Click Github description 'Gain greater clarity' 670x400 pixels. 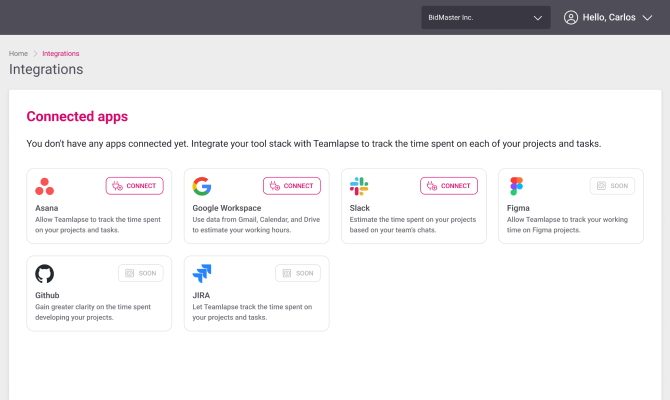click(93, 312)
